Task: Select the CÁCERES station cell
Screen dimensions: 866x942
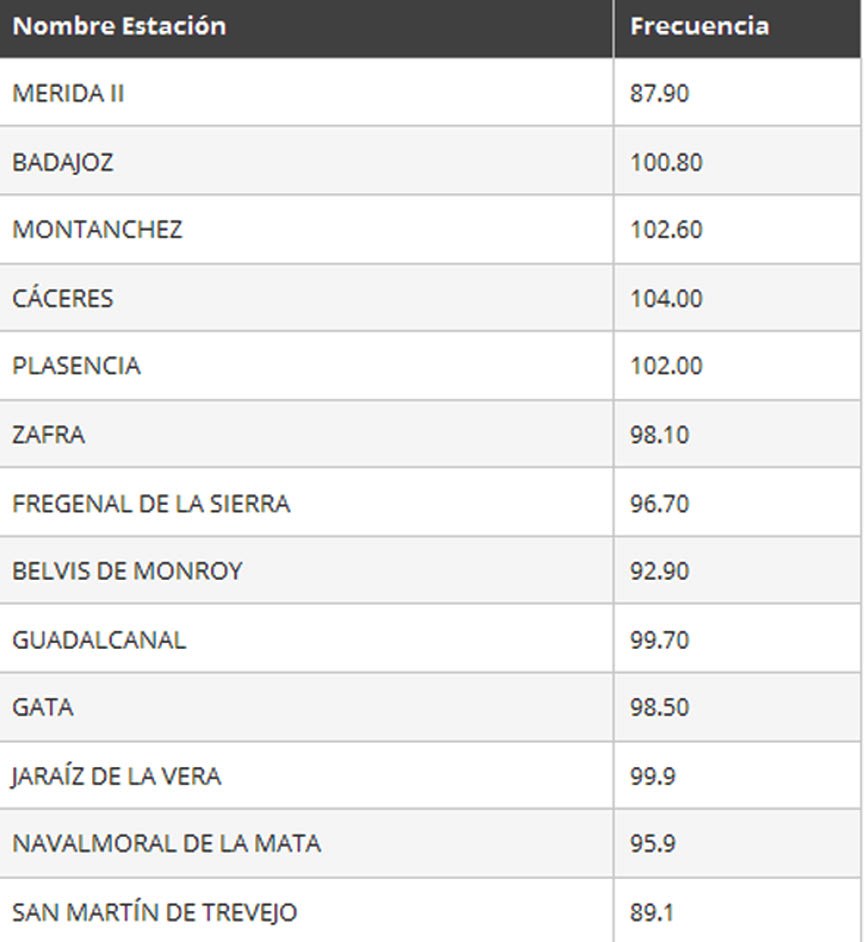Action: [306, 298]
